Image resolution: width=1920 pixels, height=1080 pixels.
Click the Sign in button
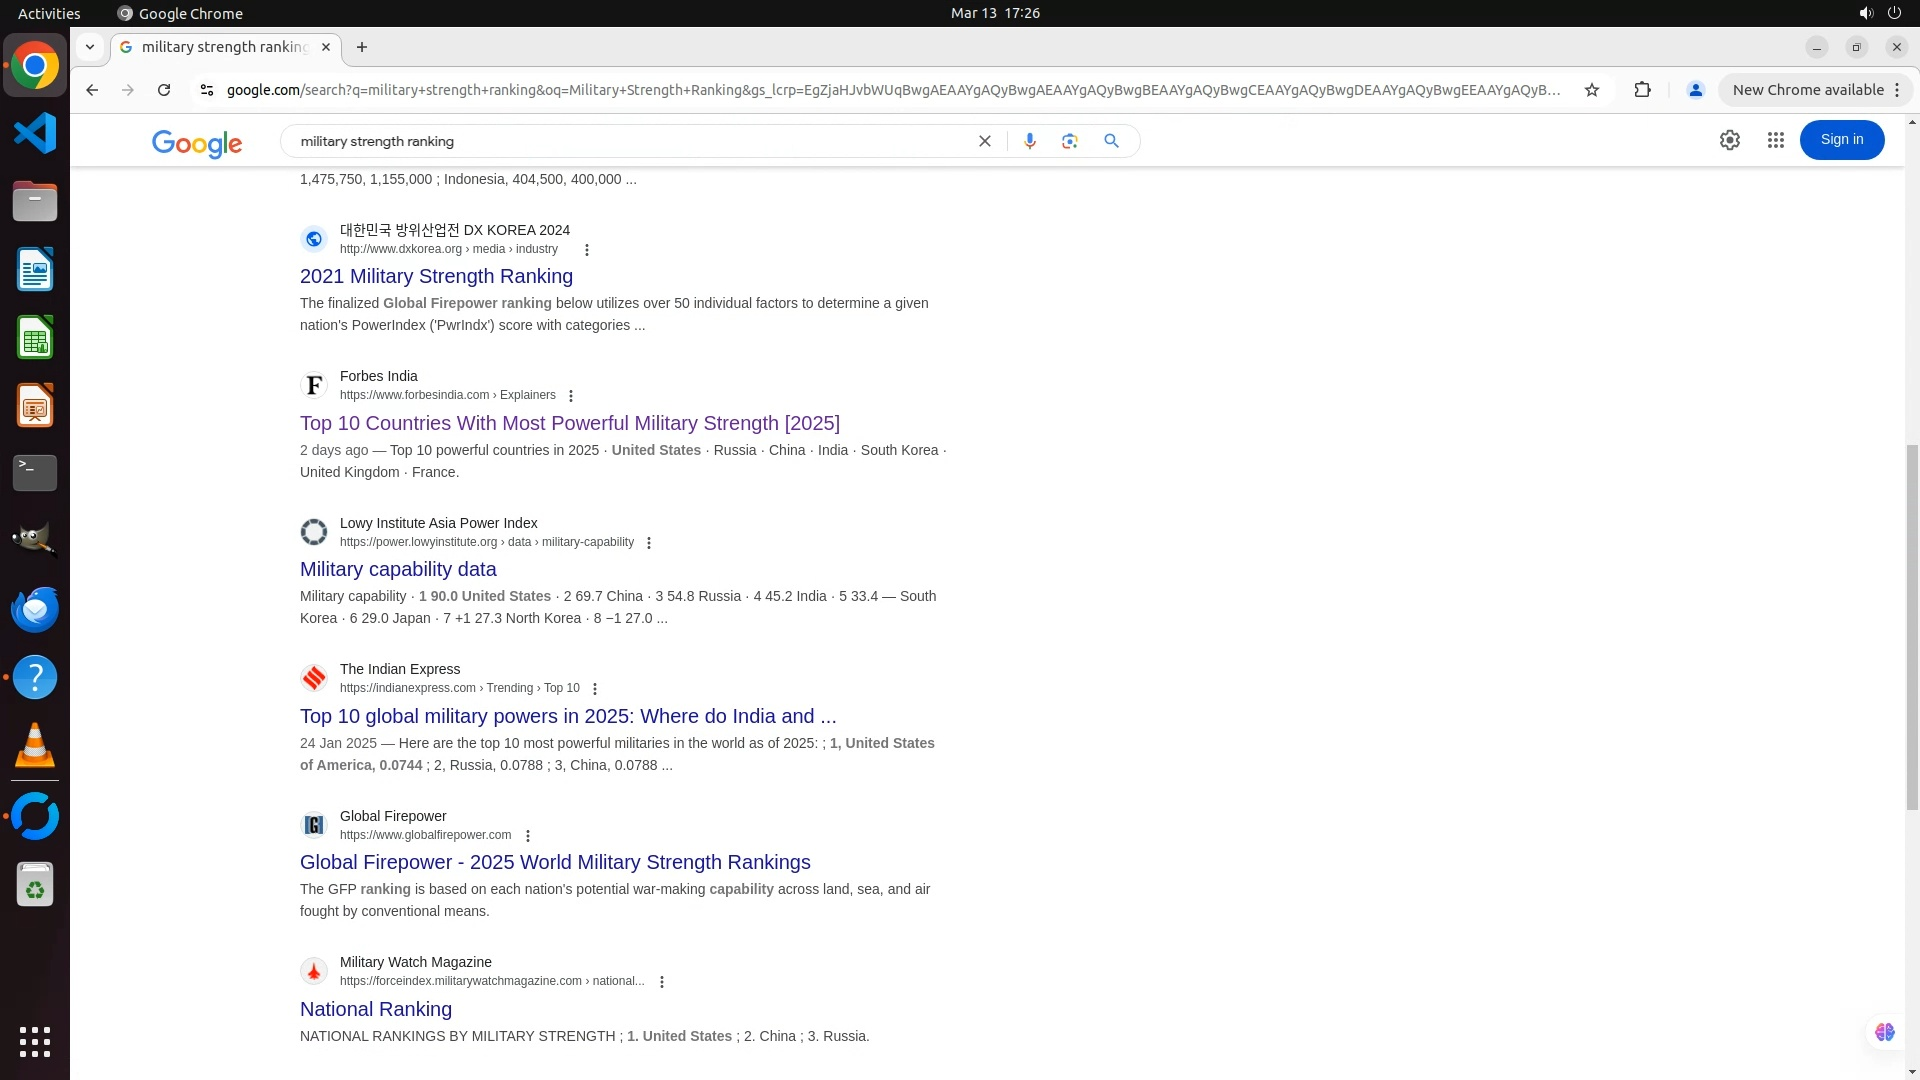pos(1841,140)
